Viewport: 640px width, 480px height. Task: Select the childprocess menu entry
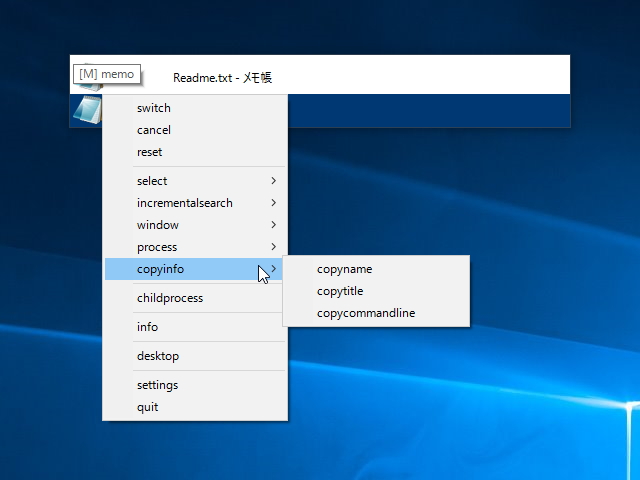tap(195, 298)
